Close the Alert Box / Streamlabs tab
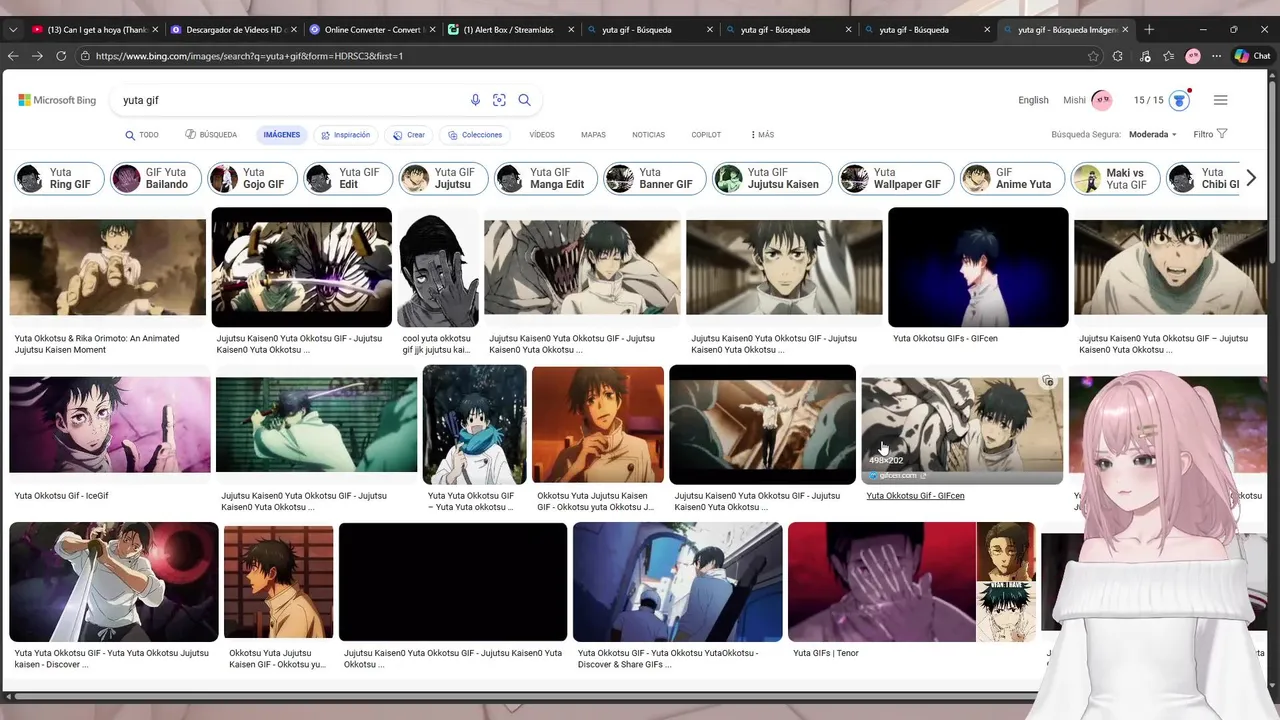The width and height of the screenshot is (1280, 720). click(571, 30)
